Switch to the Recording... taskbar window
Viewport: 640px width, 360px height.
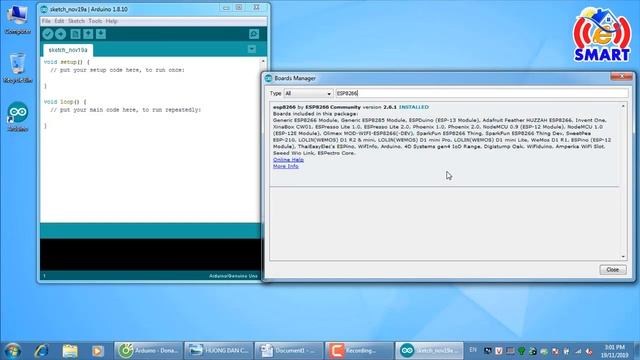pos(359,351)
